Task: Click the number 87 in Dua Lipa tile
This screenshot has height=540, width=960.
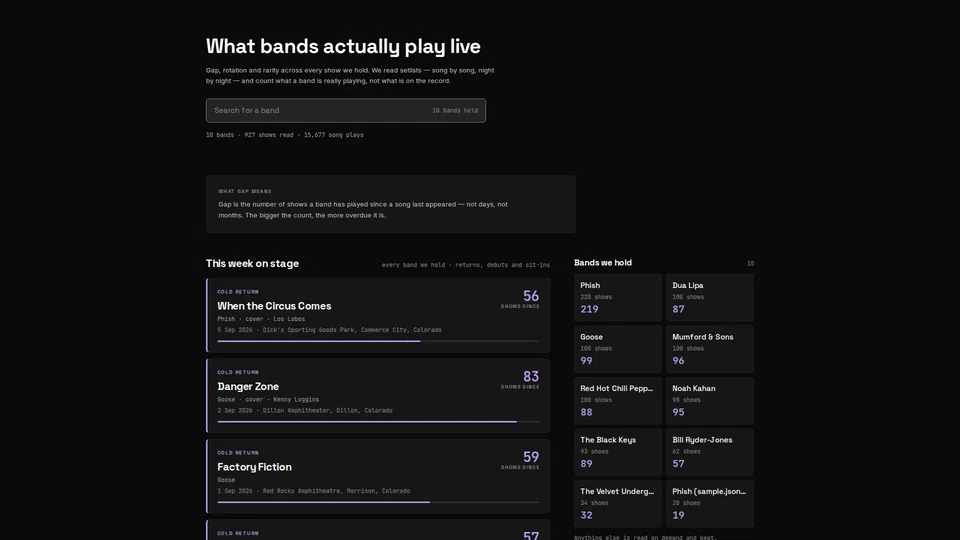Action: [678, 309]
